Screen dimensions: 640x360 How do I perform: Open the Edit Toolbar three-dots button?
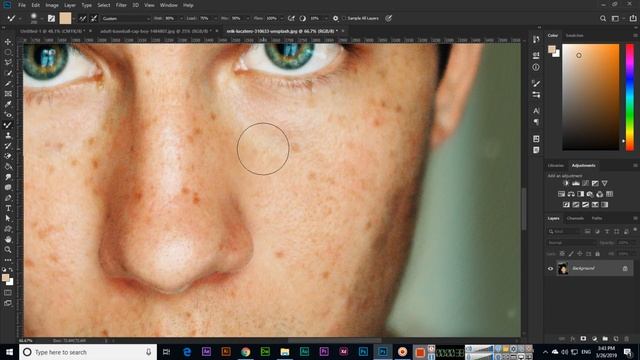pos(8,260)
